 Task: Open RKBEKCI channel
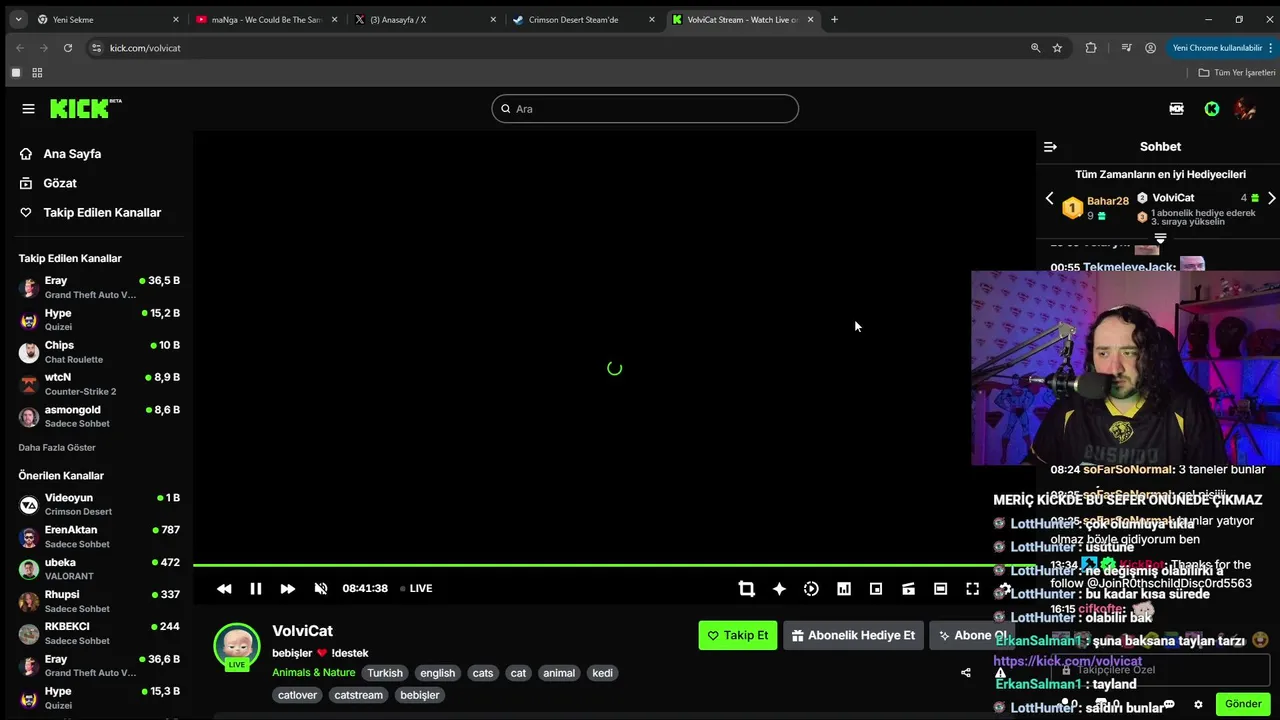[99, 633]
